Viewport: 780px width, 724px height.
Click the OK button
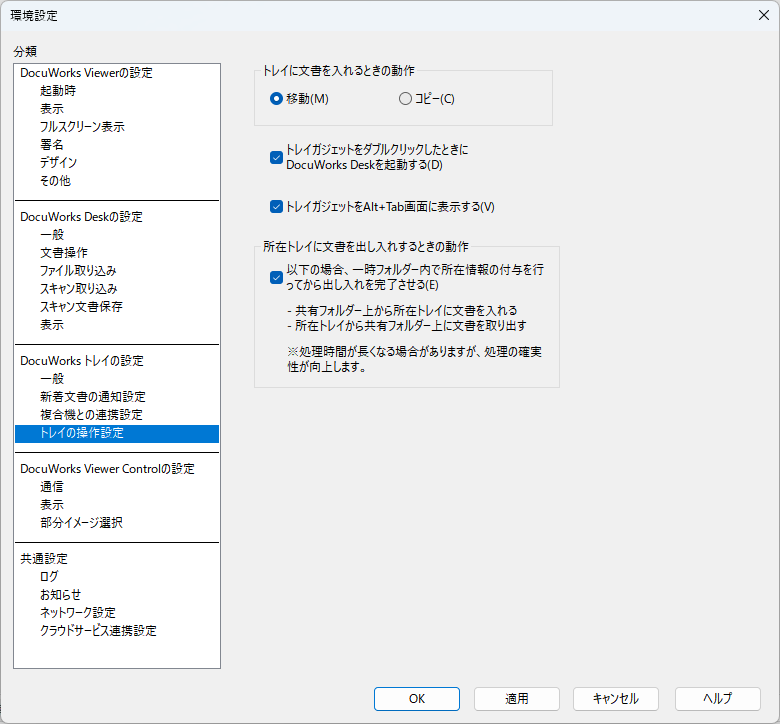417,699
